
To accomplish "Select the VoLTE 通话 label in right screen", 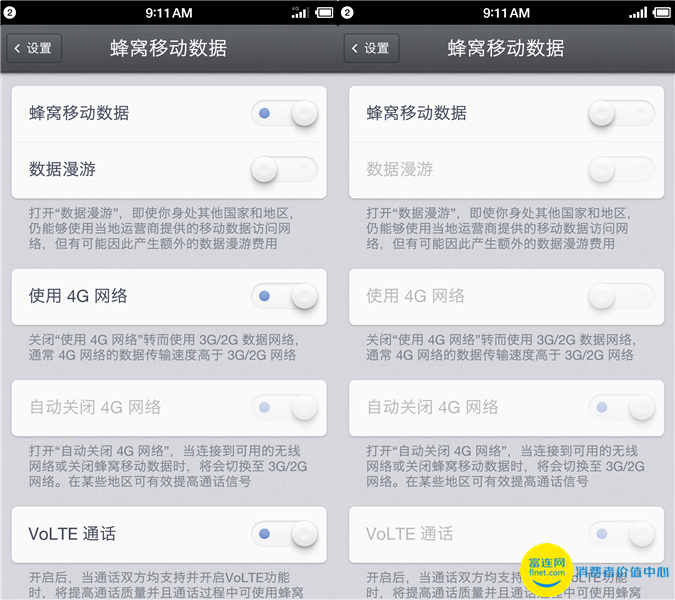I will coord(409,534).
